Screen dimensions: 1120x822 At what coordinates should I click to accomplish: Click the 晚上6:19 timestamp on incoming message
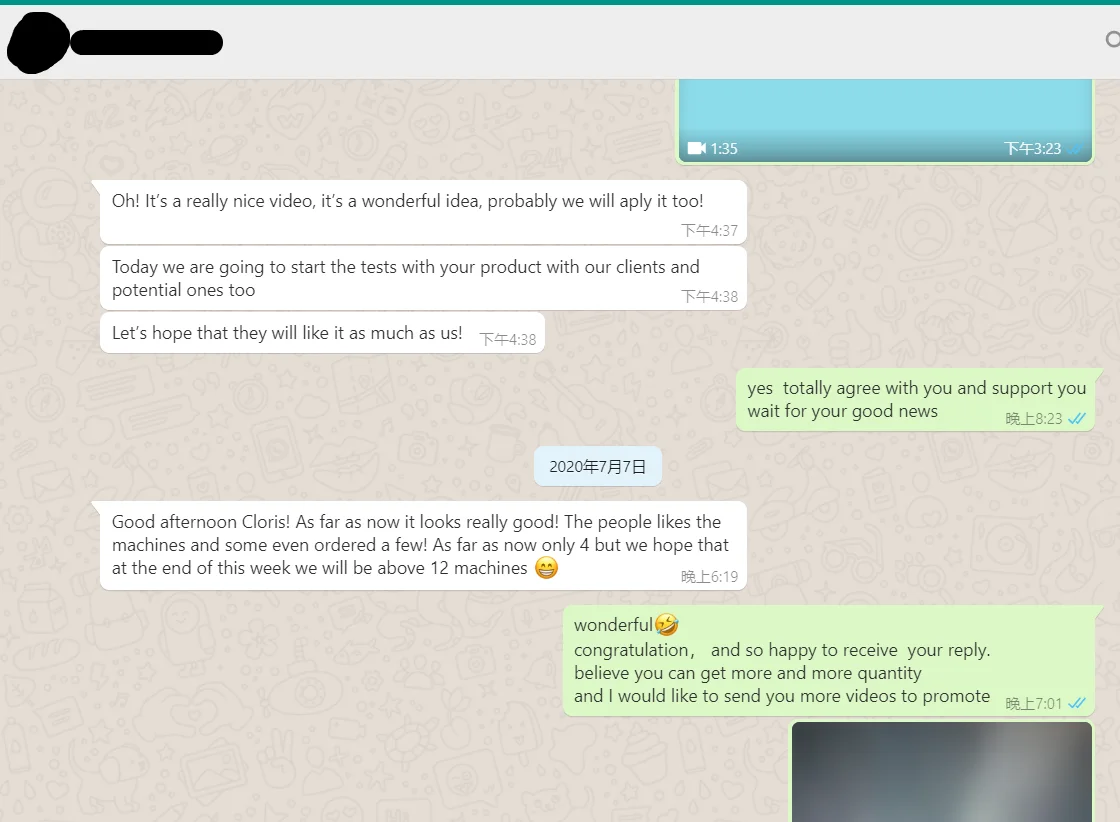[x=709, y=576]
